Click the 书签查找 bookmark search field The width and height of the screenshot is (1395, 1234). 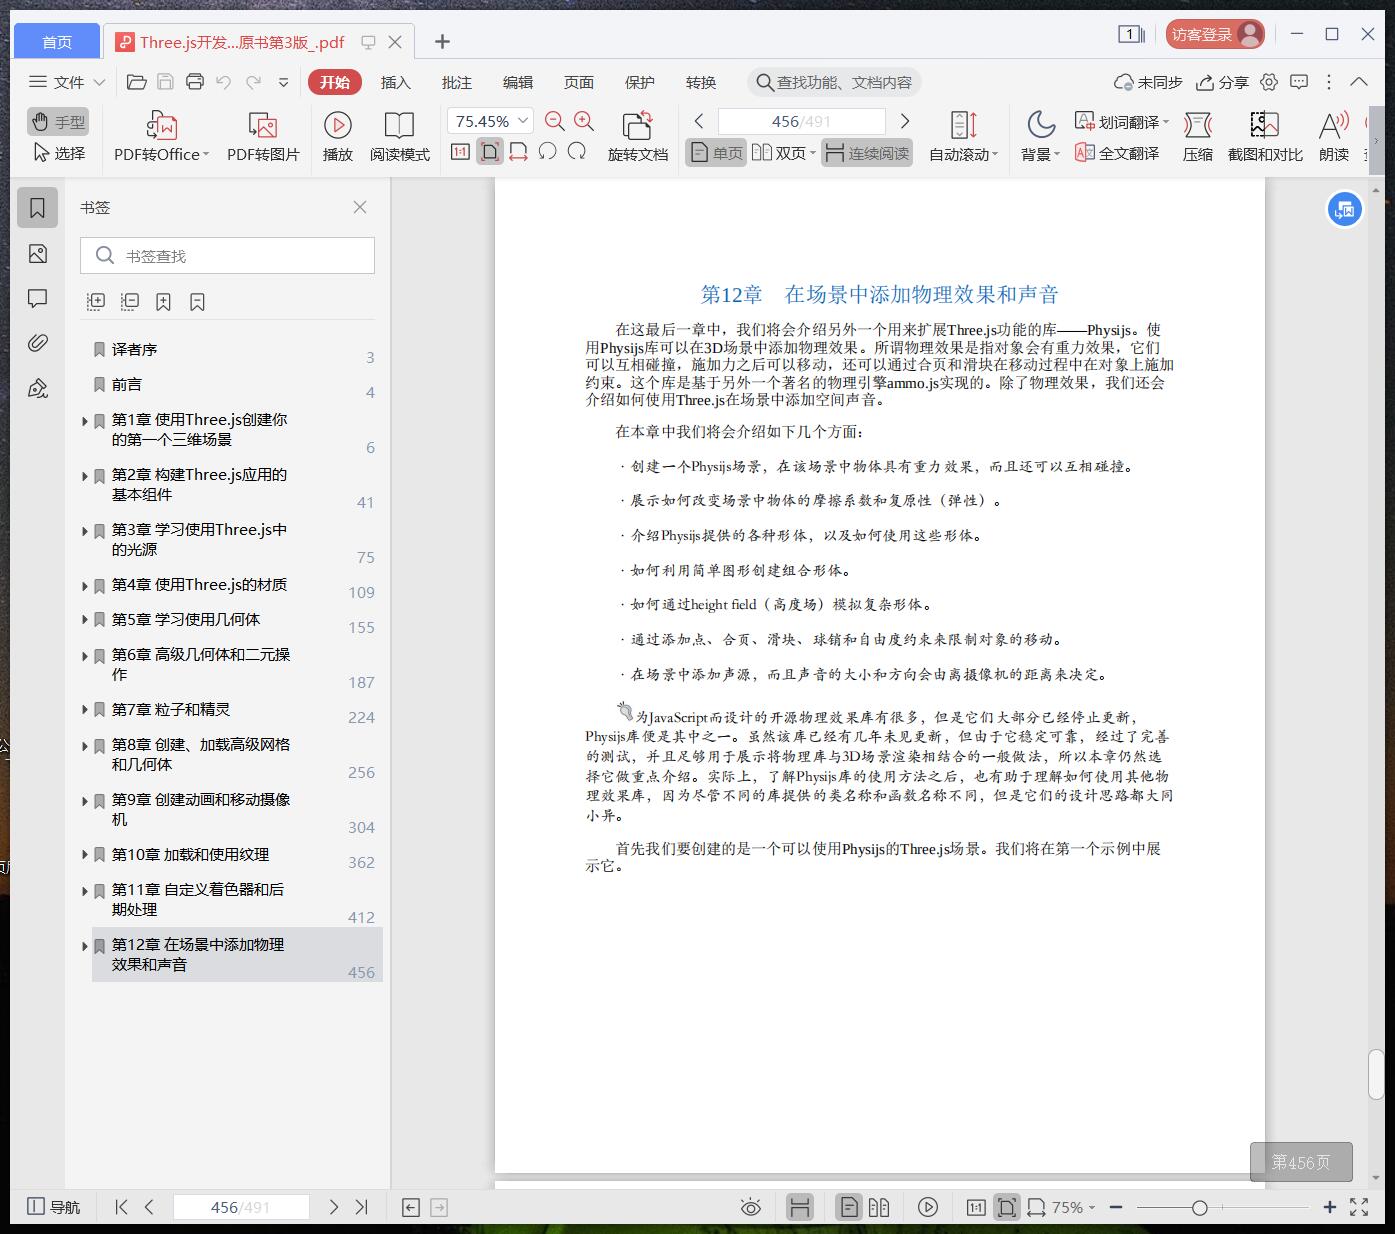[x=227, y=256]
